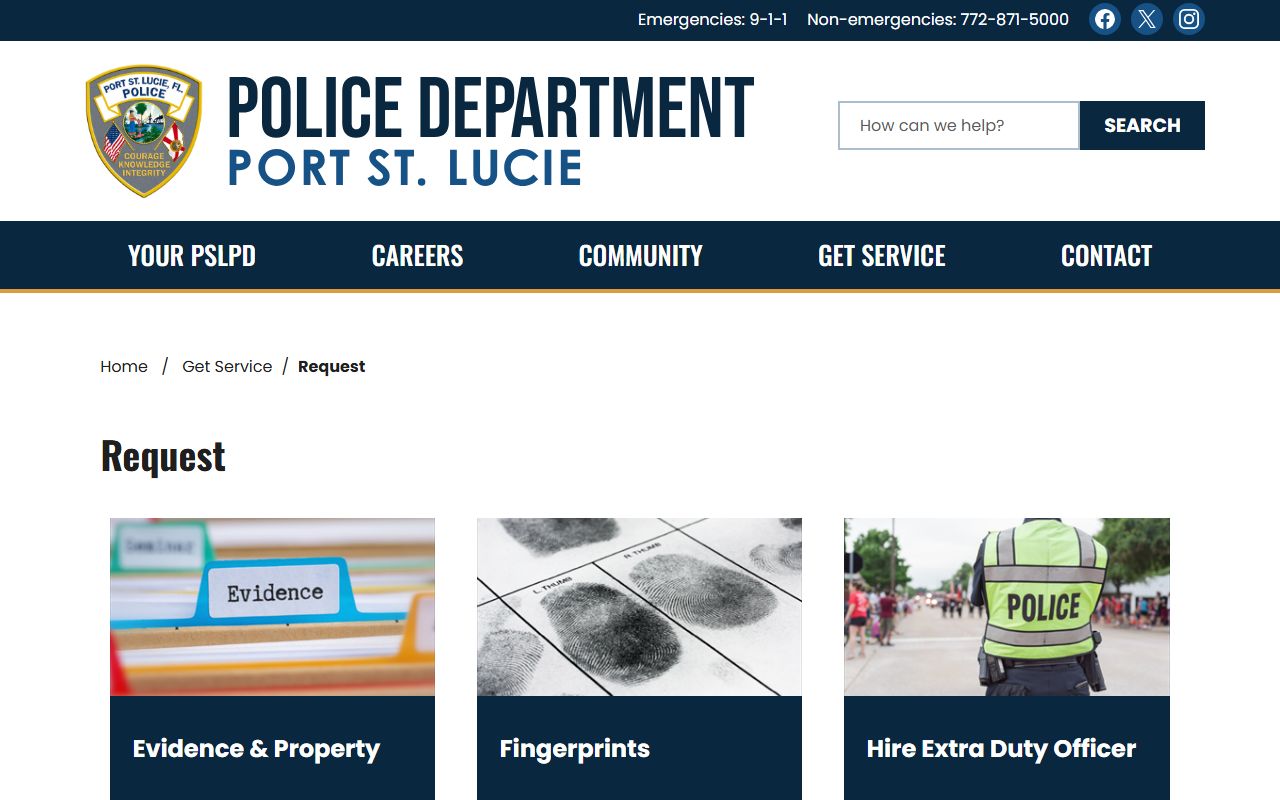This screenshot has width=1280, height=800.
Task: Click the SEARCH button
Action: click(1142, 125)
